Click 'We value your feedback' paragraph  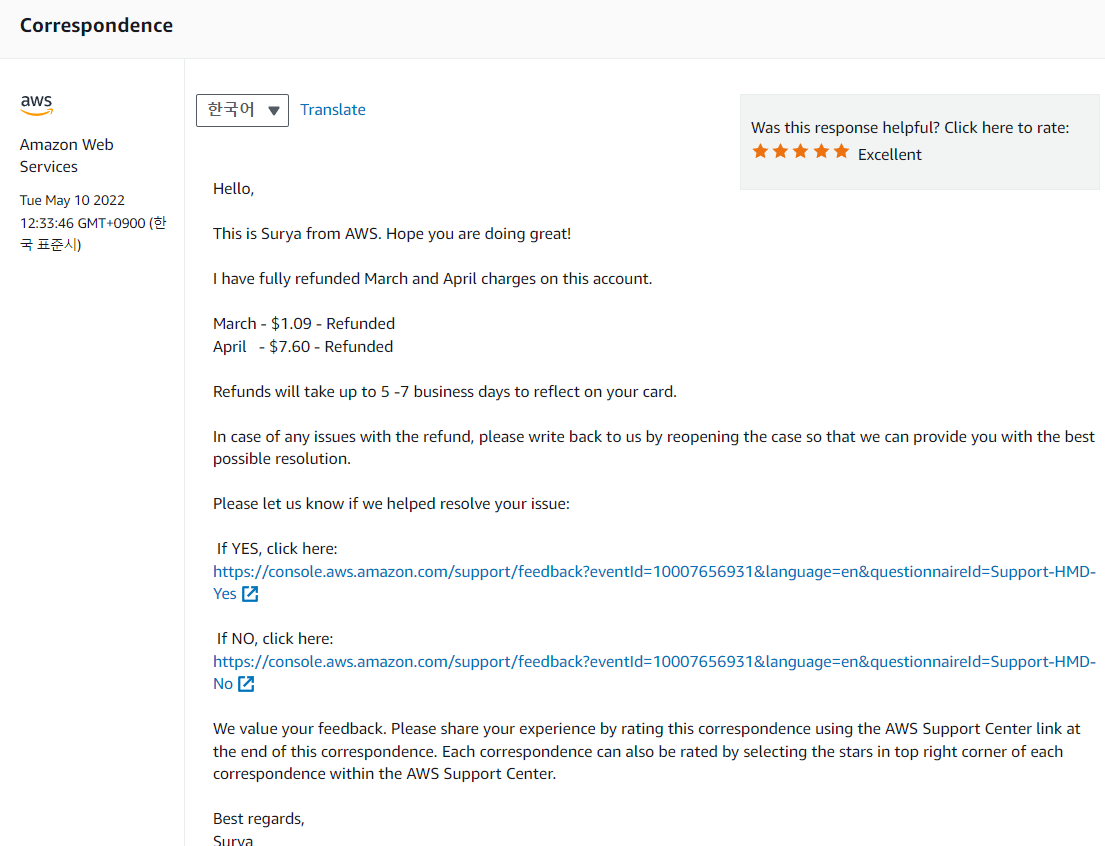tap(647, 752)
